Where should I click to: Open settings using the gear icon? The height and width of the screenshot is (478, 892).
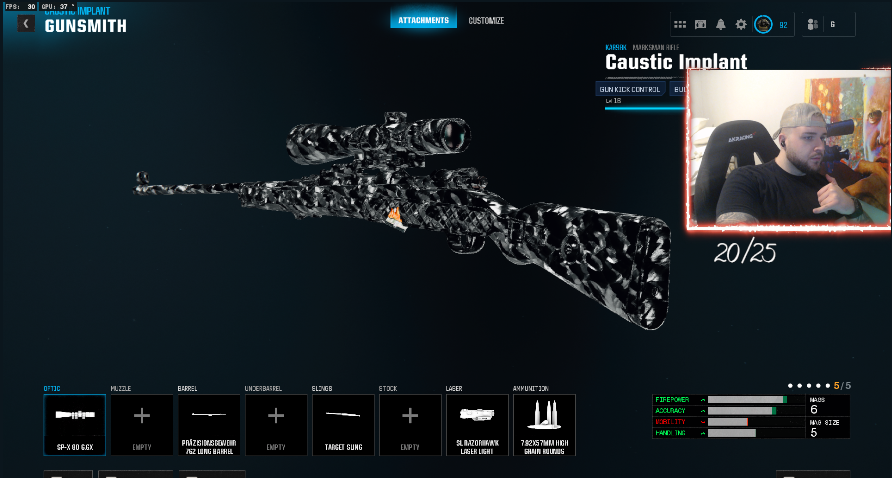[741, 24]
